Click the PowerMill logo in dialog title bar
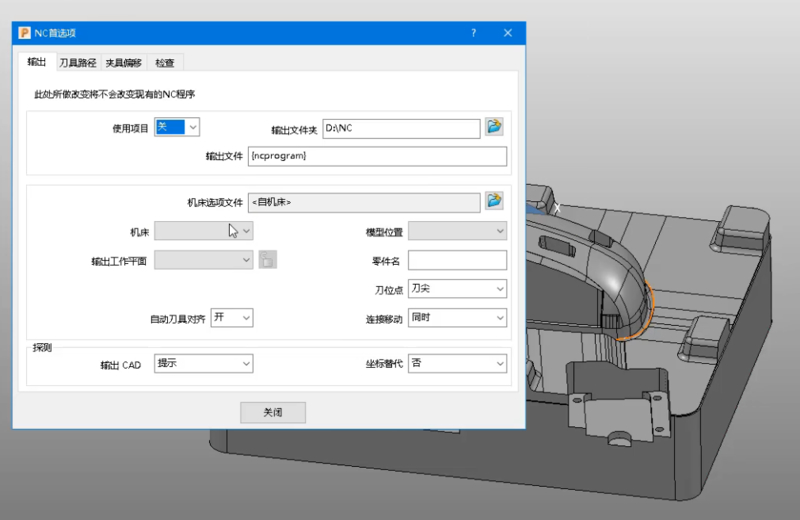Image resolution: width=800 pixels, height=520 pixels. (24, 33)
